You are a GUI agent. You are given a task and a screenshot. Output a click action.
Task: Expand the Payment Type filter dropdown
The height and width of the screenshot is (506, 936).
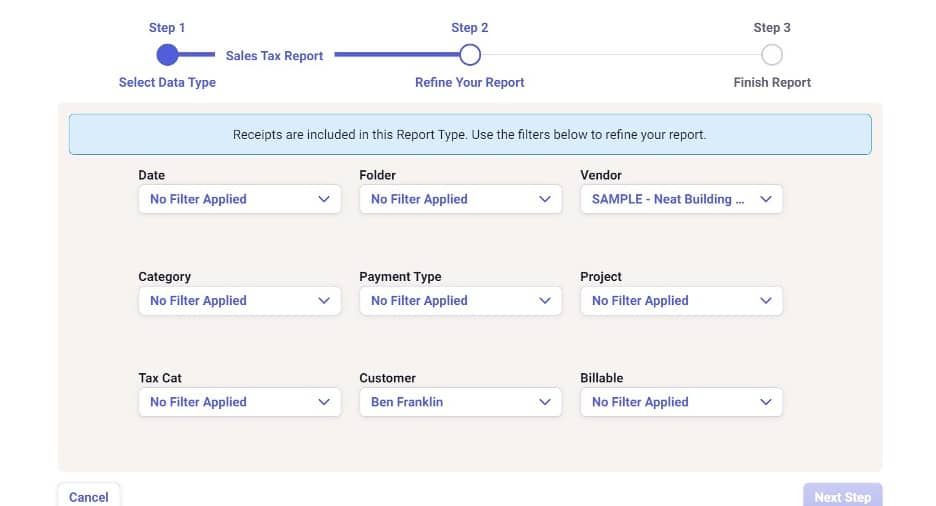tap(460, 301)
